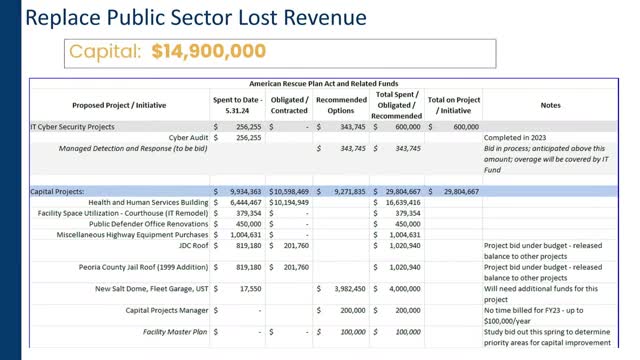Select Capital Projects obligated value $10,598,469
The width and height of the screenshot is (640, 360).
[289, 192]
